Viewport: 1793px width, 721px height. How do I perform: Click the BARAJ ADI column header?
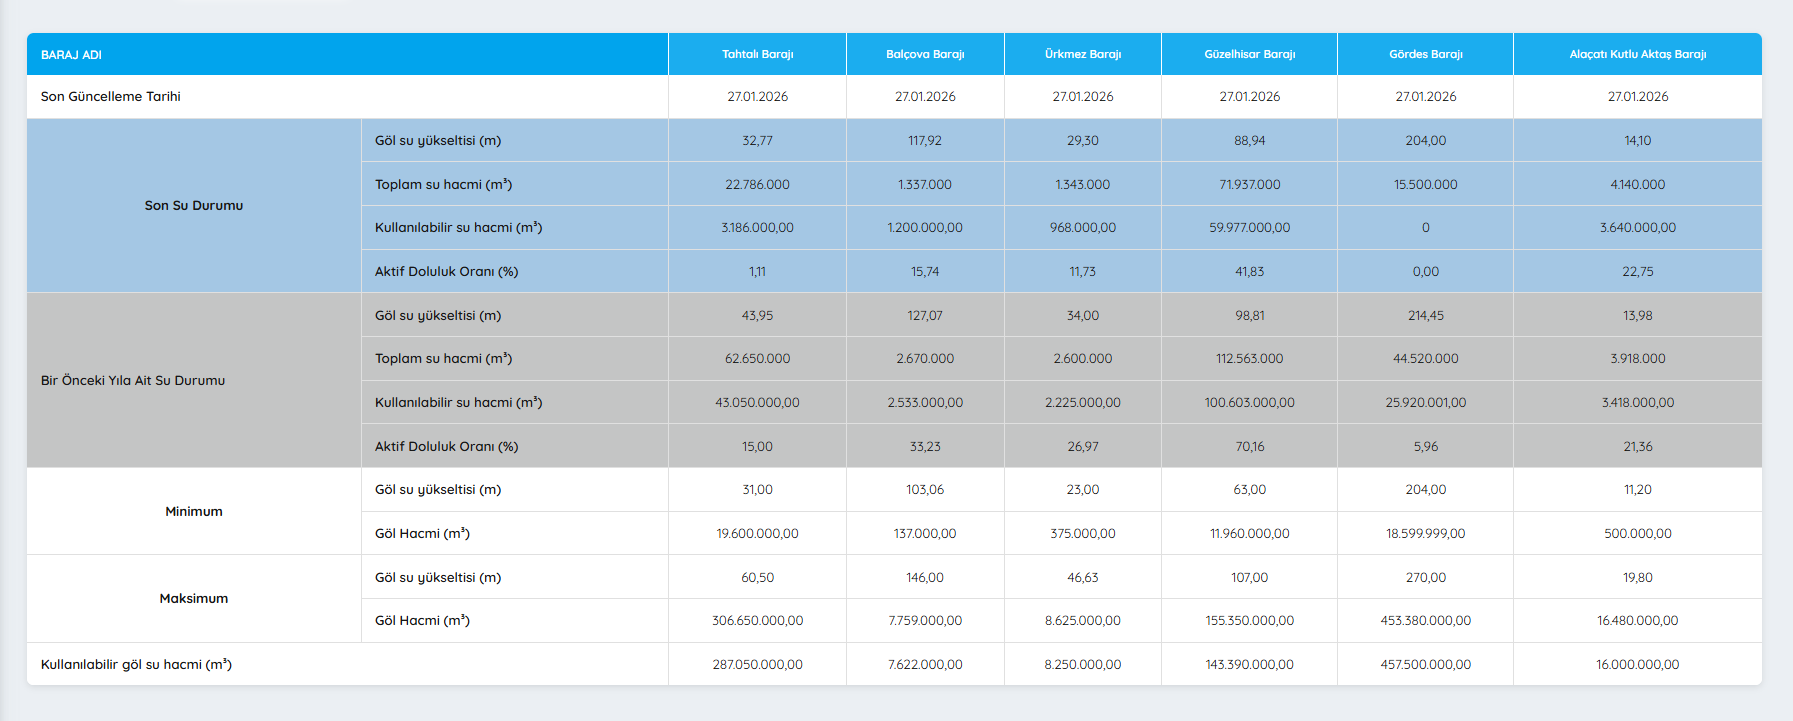[71, 55]
